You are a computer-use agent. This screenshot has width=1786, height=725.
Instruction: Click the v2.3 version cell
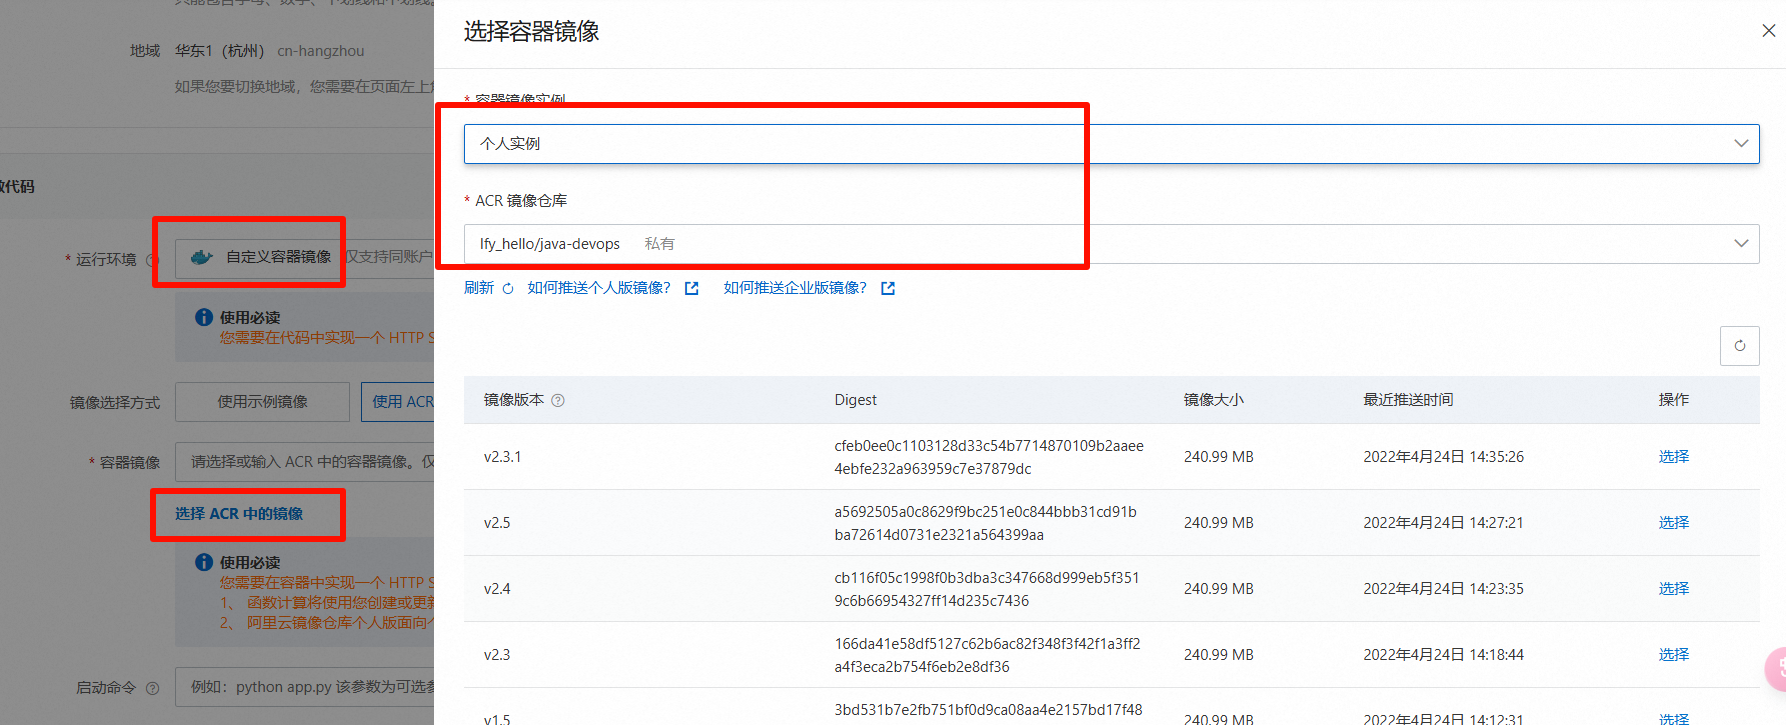(497, 655)
